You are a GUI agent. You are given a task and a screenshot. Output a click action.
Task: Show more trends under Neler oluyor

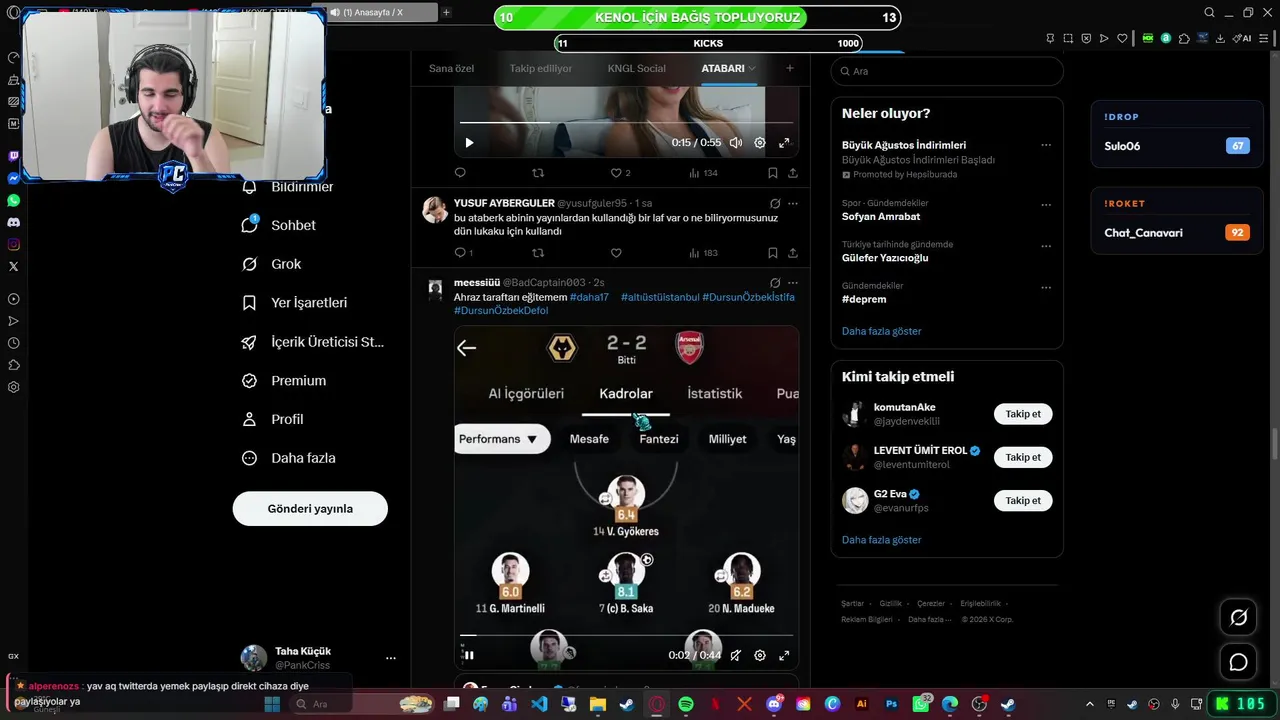(882, 331)
